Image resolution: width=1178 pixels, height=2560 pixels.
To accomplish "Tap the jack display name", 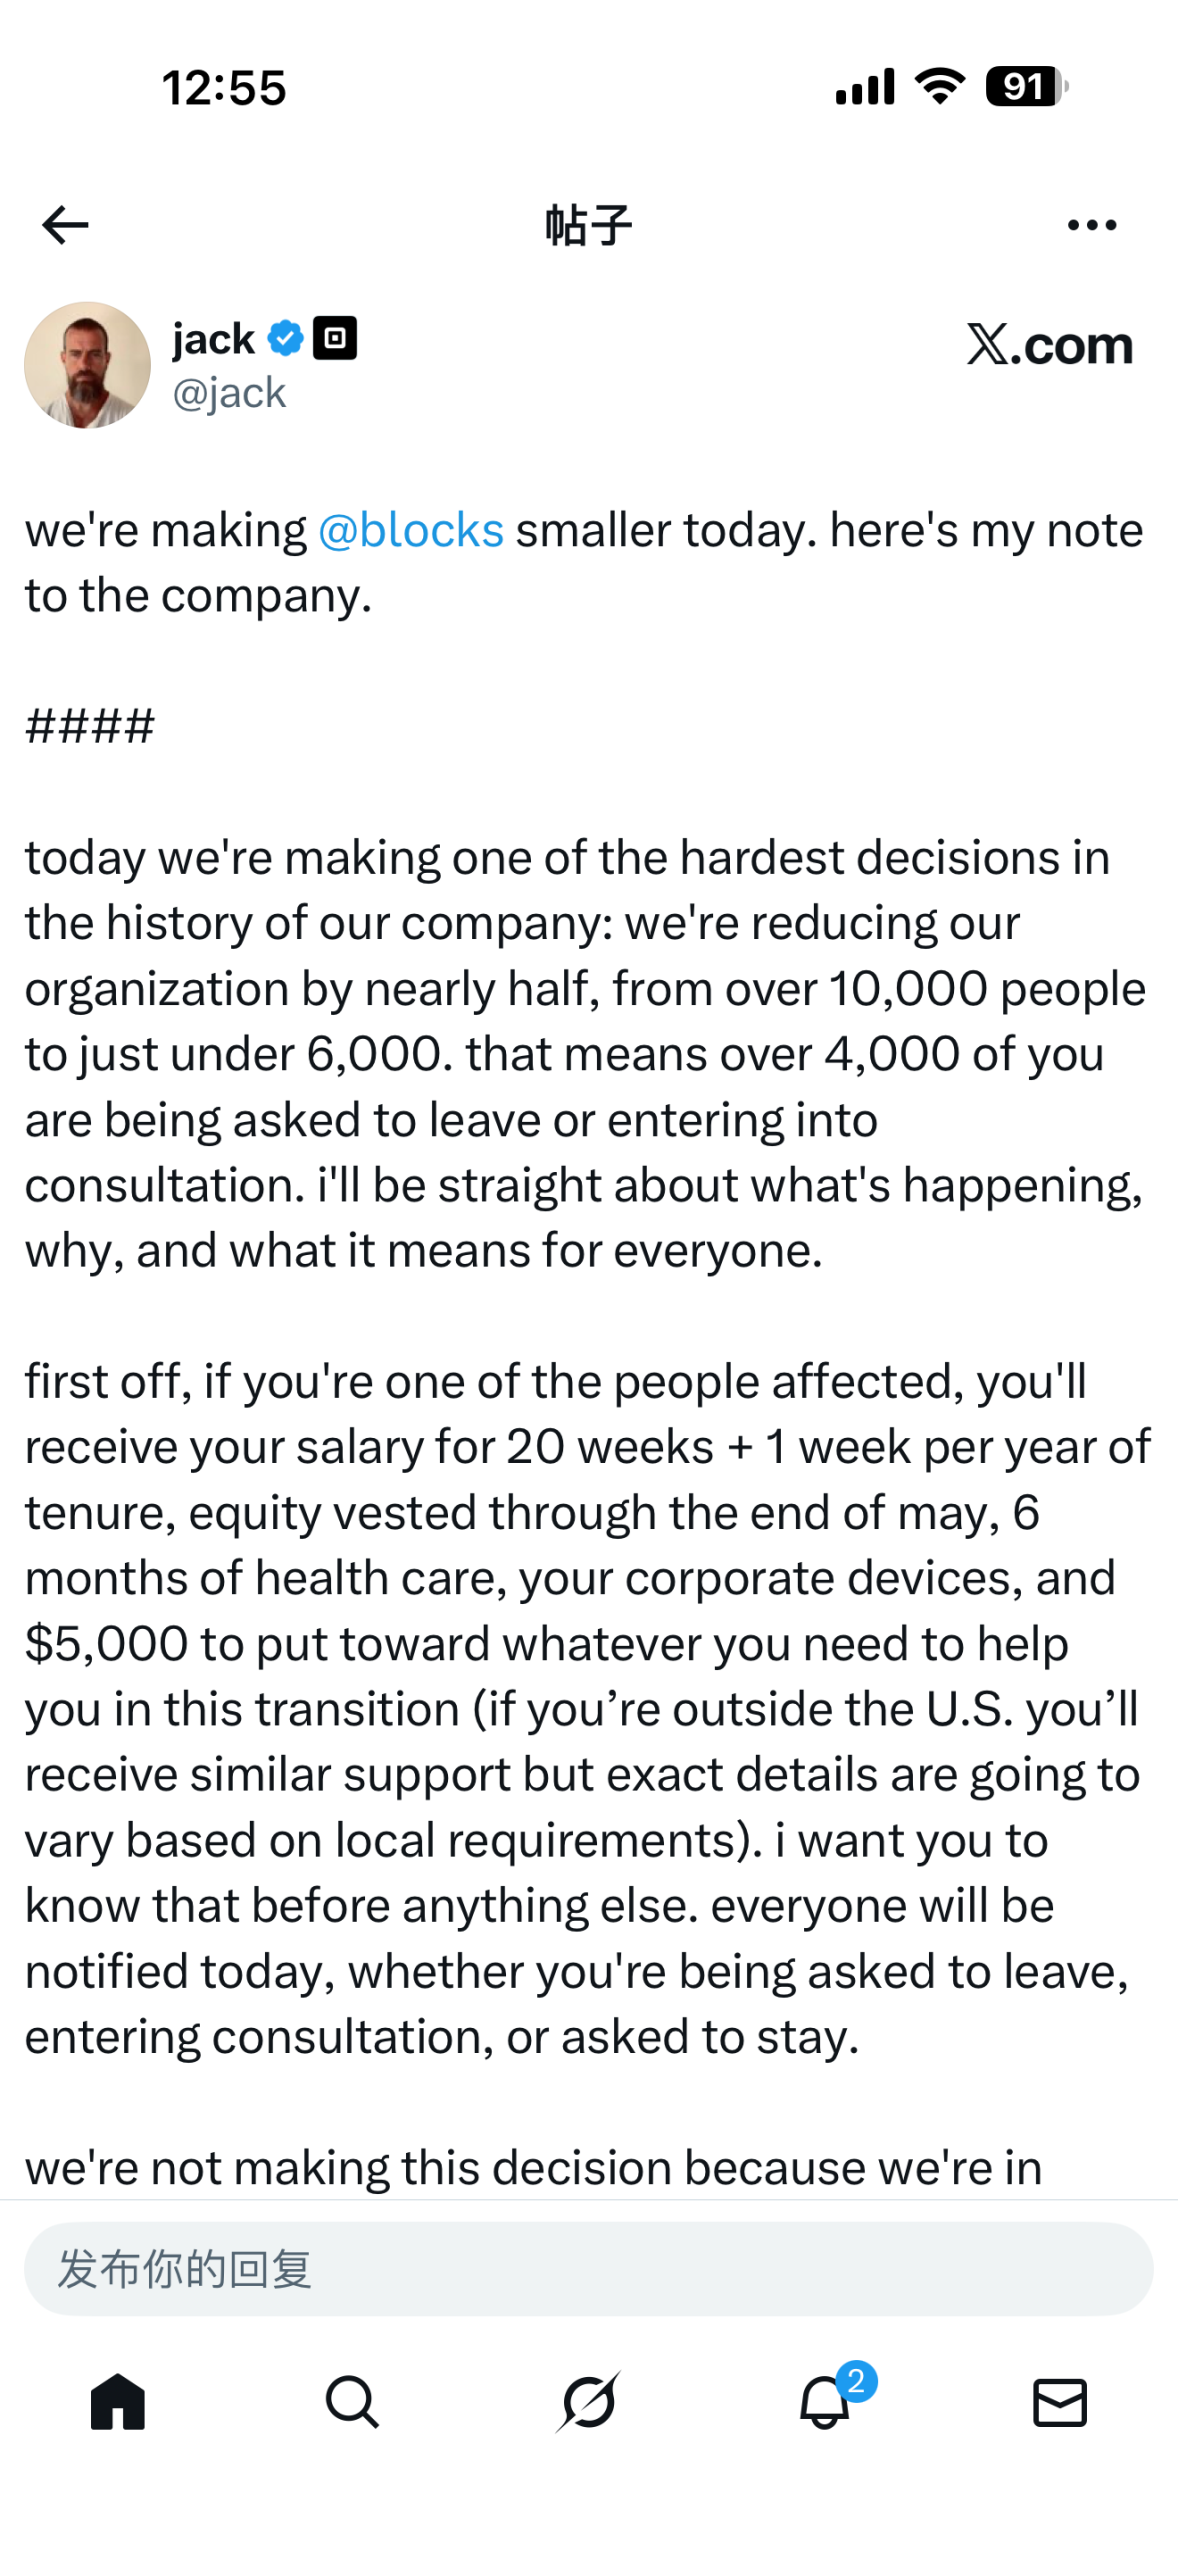I will [213, 339].
